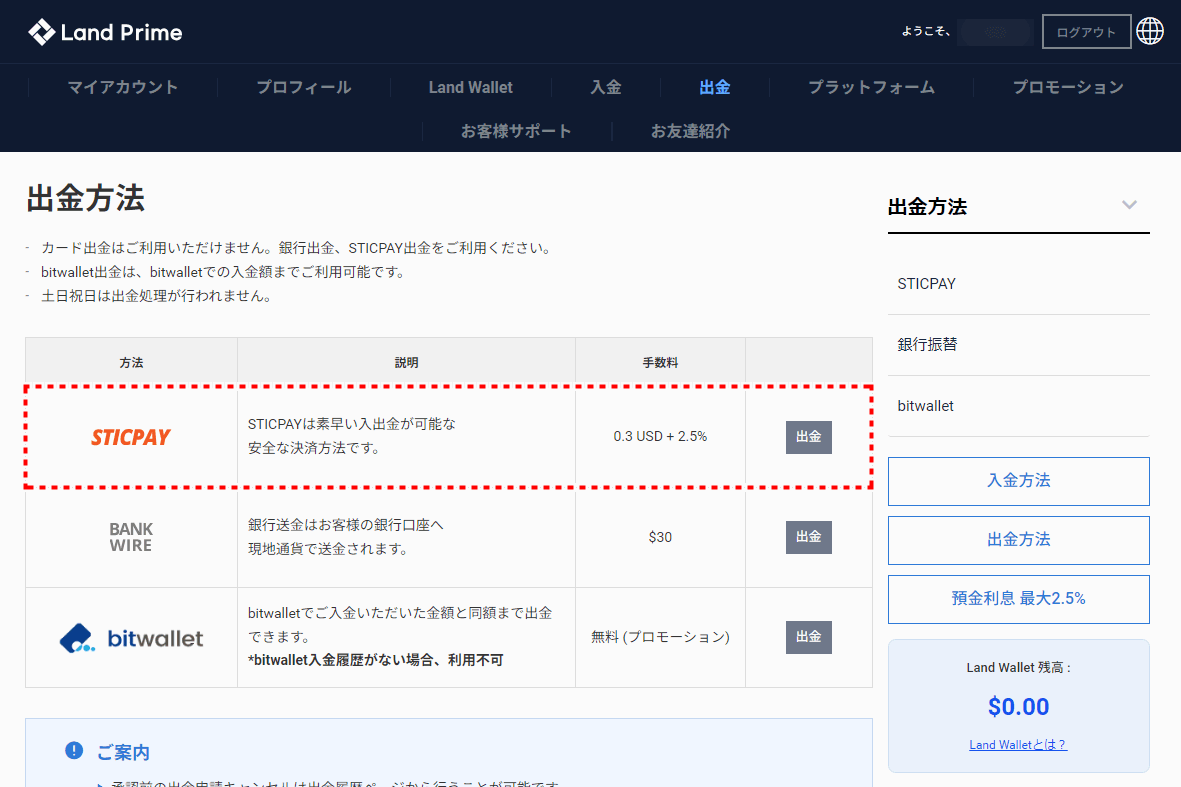Click the 入金方法 sidebar button
This screenshot has width=1181, height=787.
point(1018,481)
